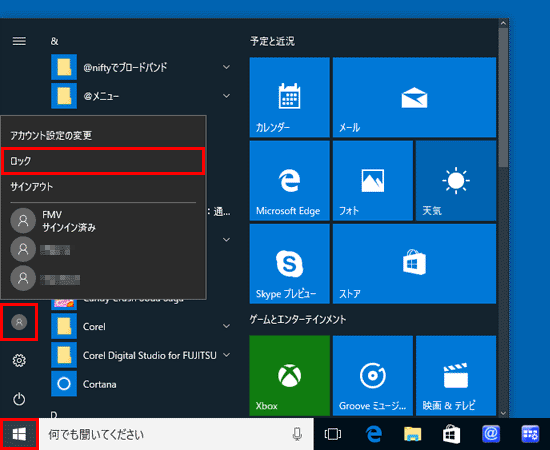Open the Xbox tile
The image size is (550, 450).
(289, 375)
